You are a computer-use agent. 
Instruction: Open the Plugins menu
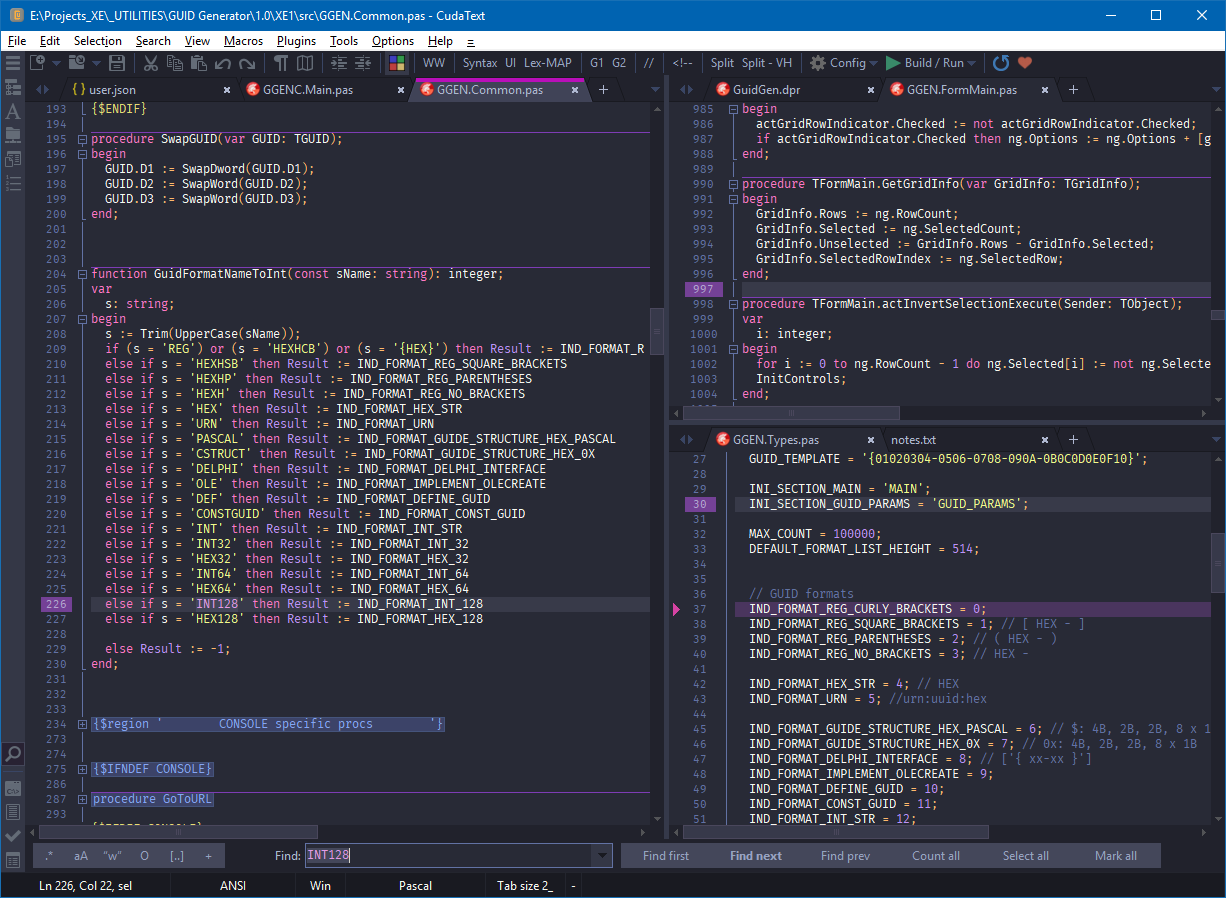pos(296,41)
